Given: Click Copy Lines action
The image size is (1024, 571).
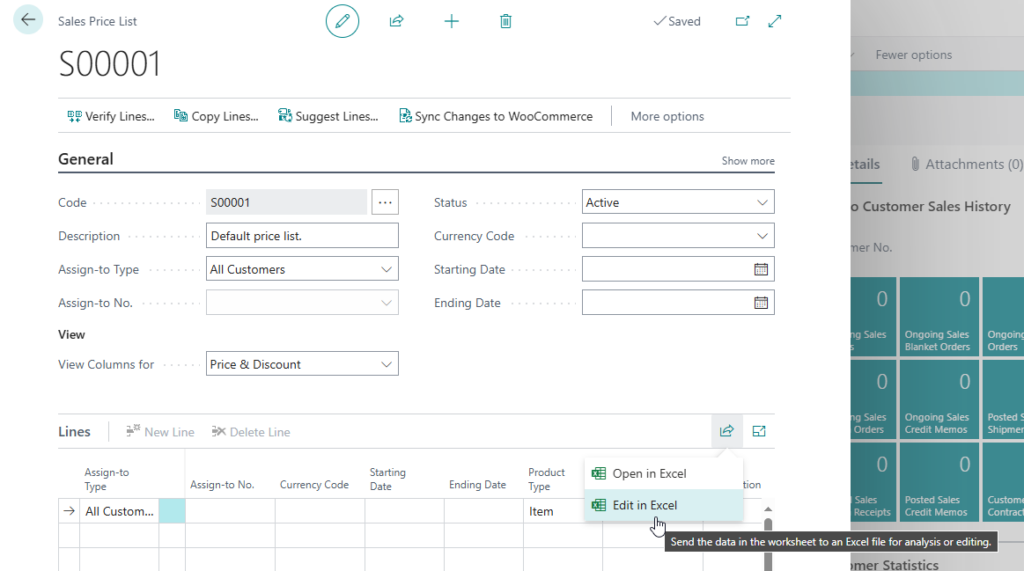Looking at the screenshot, I should click(x=216, y=116).
